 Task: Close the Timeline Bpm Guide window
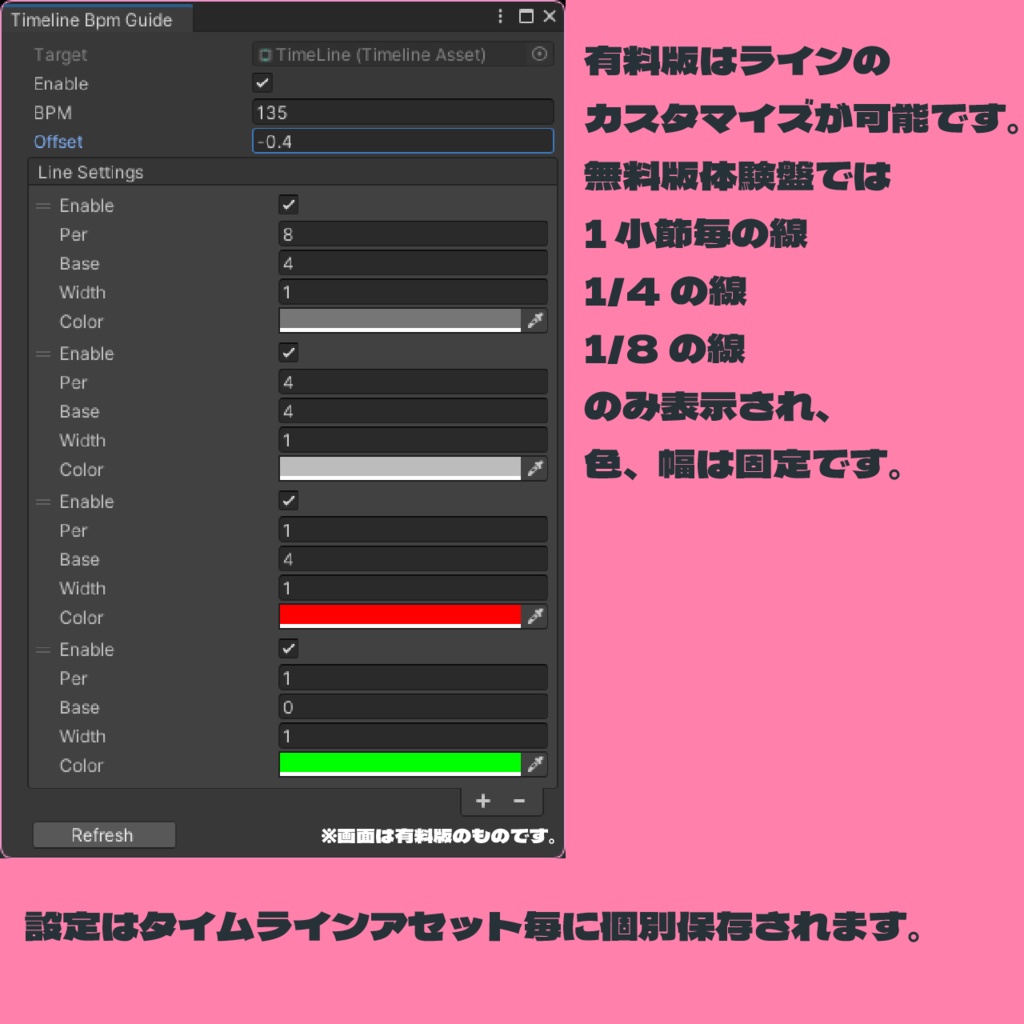pyautogui.click(x=550, y=16)
